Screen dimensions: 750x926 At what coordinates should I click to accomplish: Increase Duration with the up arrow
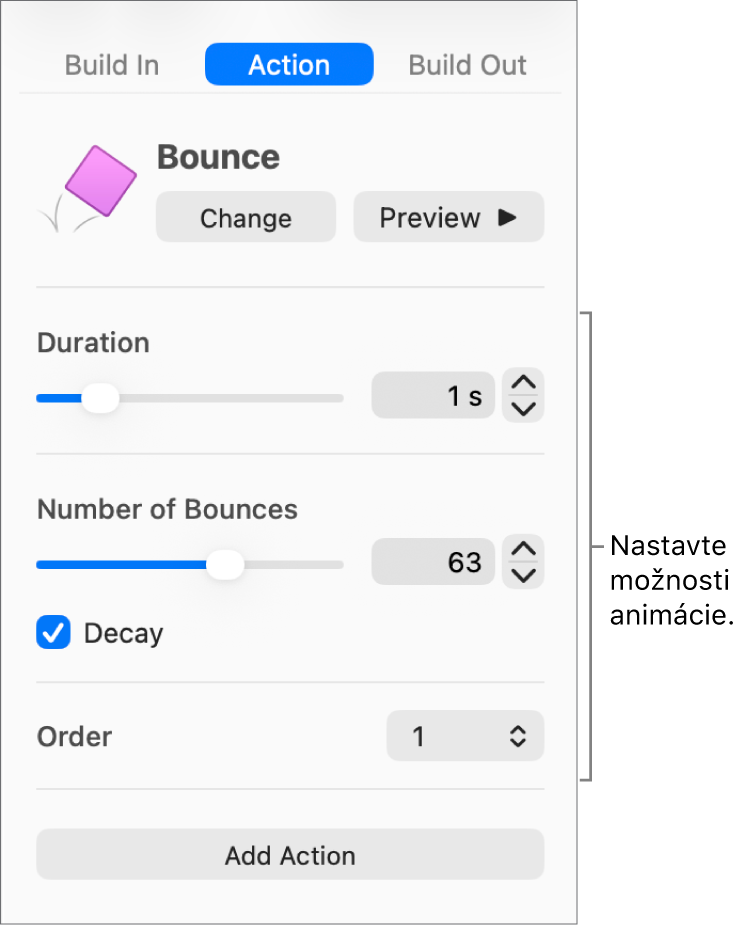pos(523,382)
